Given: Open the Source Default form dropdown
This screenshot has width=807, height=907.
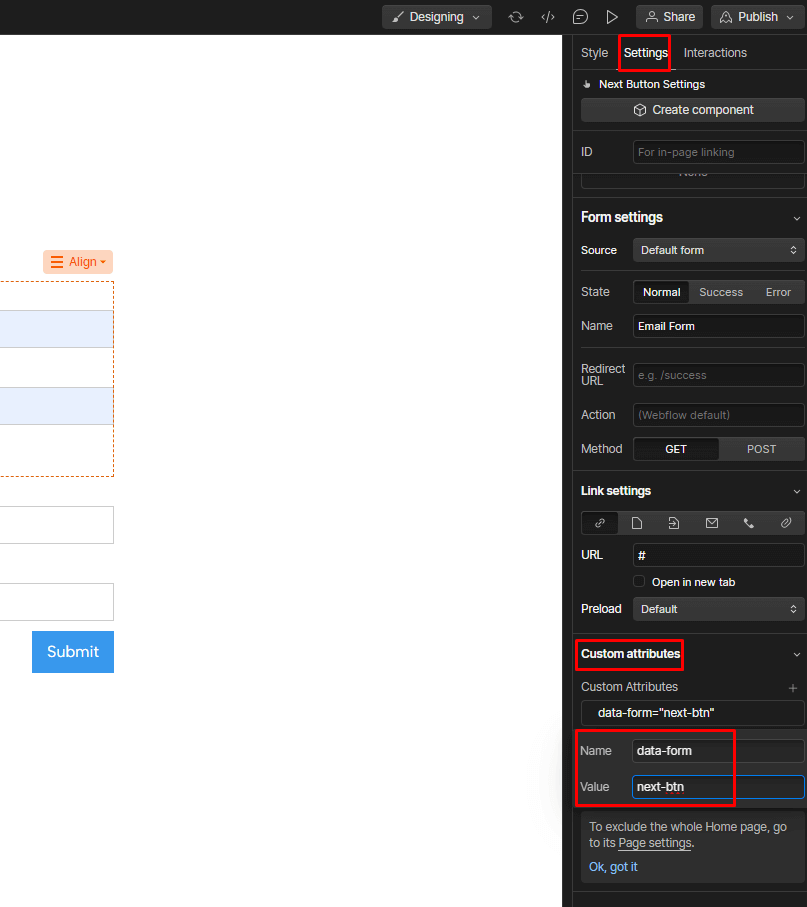Looking at the screenshot, I should pos(718,250).
